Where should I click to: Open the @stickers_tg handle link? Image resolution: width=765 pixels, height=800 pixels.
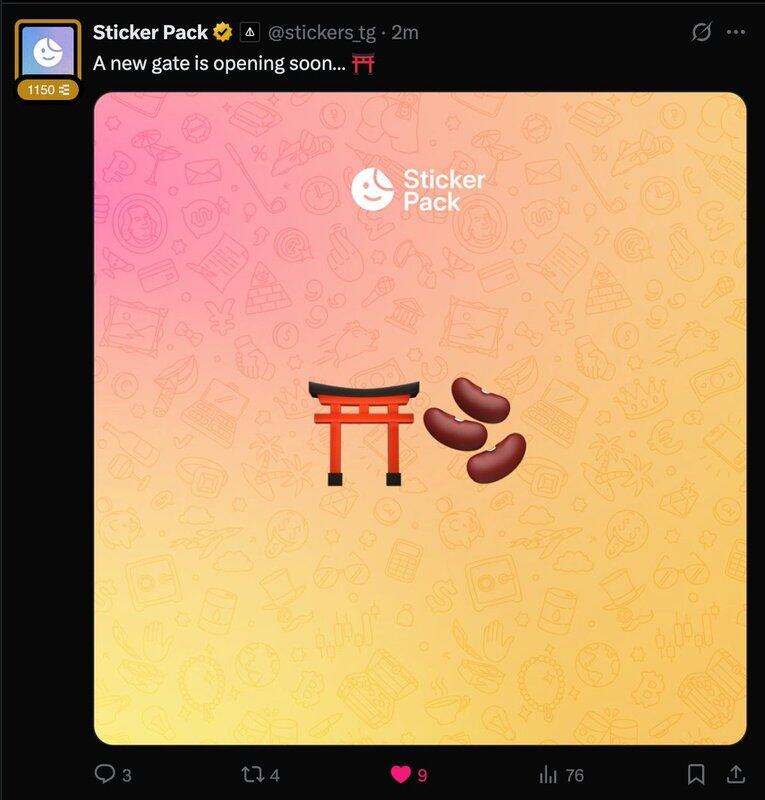point(322,33)
